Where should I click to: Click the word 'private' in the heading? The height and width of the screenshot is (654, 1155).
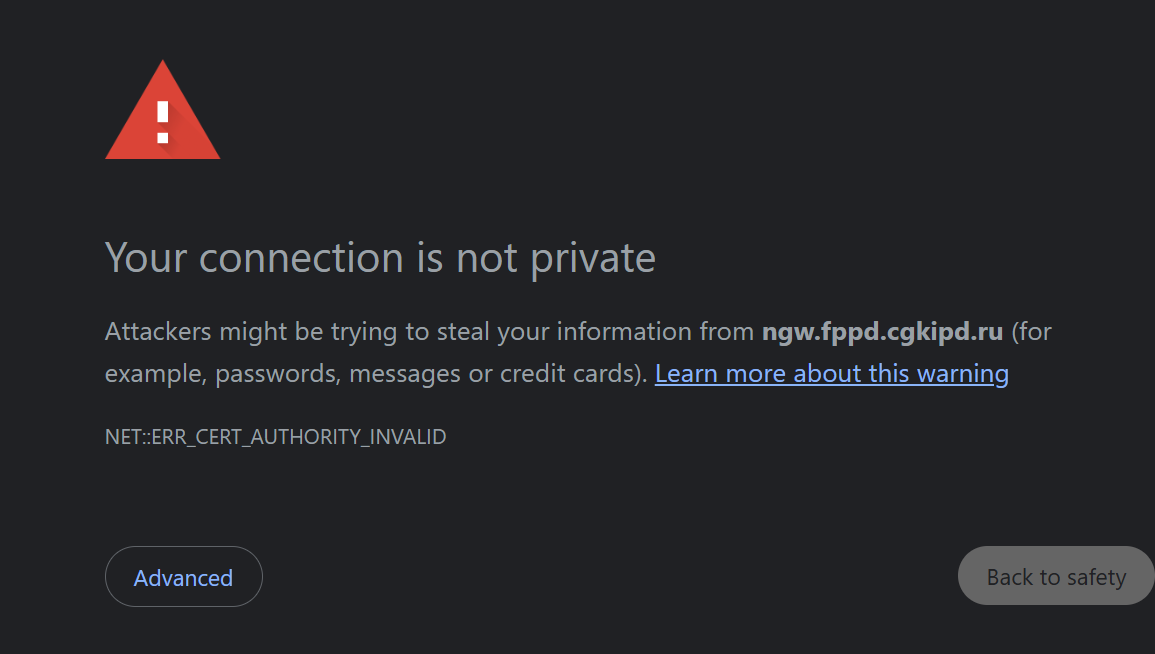point(593,259)
